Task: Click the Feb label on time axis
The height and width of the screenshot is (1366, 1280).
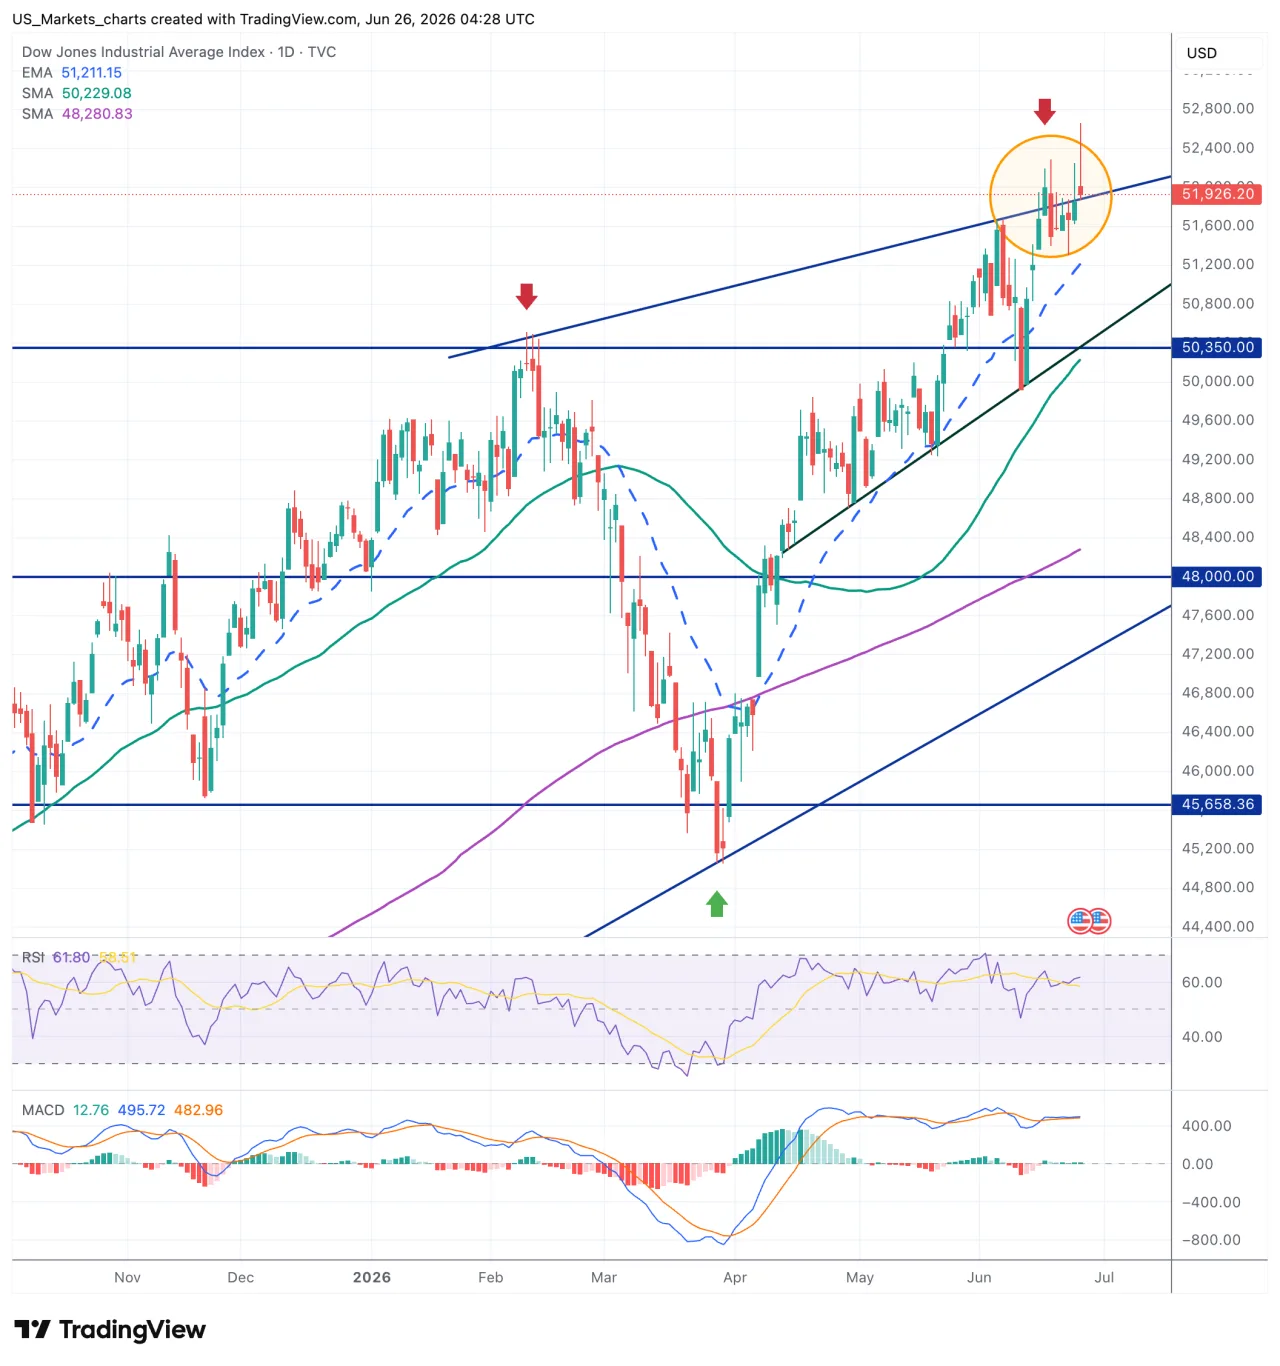Action: point(491,1278)
